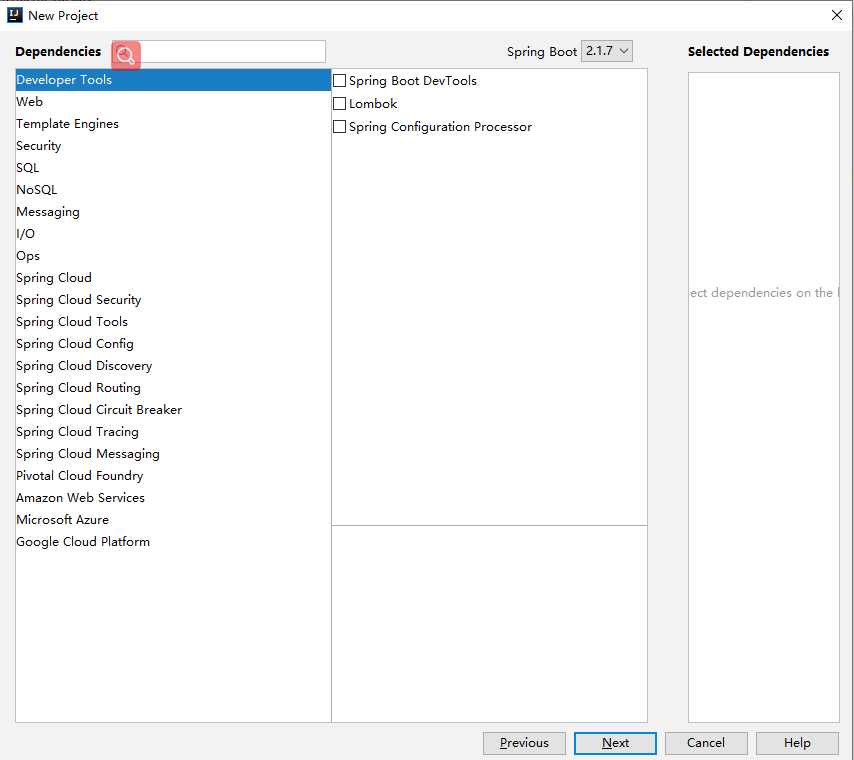854x760 pixels.
Task: Click the Previous button
Action: [524, 743]
